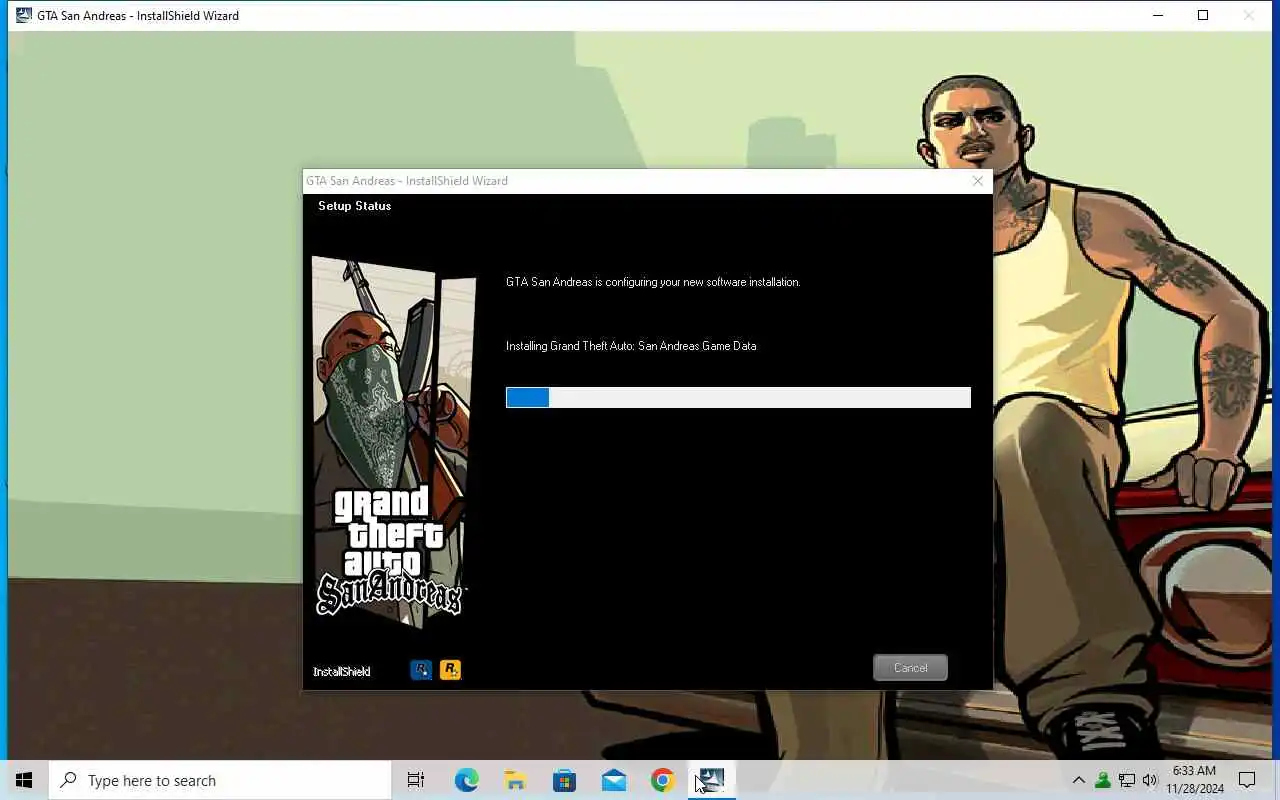Click the installation progress bar
The width and height of the screenshot is (1280, 800).
pyautogui.click(x=738, y=397)
